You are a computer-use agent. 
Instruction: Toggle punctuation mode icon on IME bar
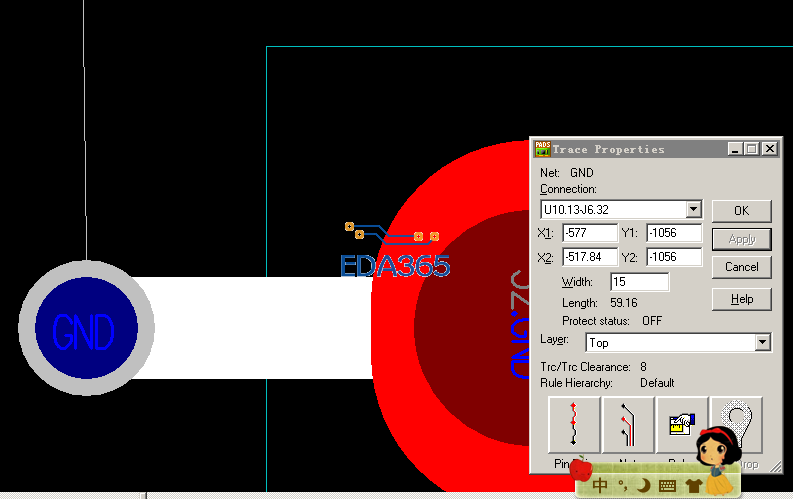coord(623,485)
